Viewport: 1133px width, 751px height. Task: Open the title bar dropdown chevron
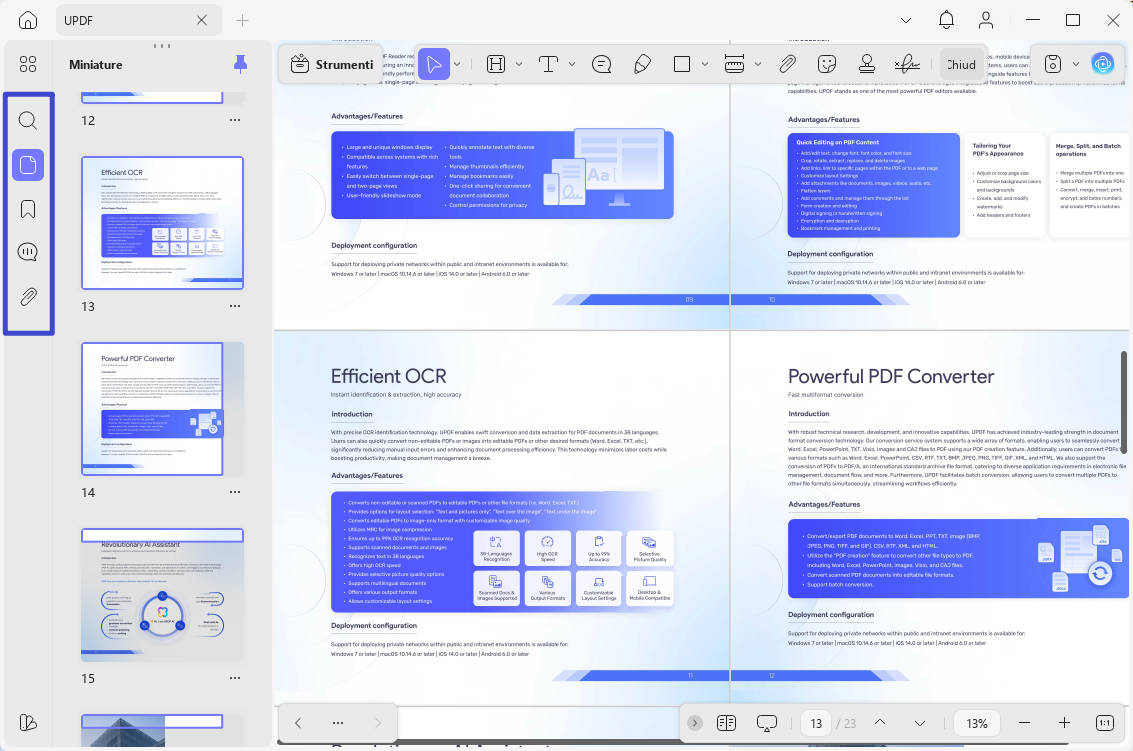click(905, 20)
